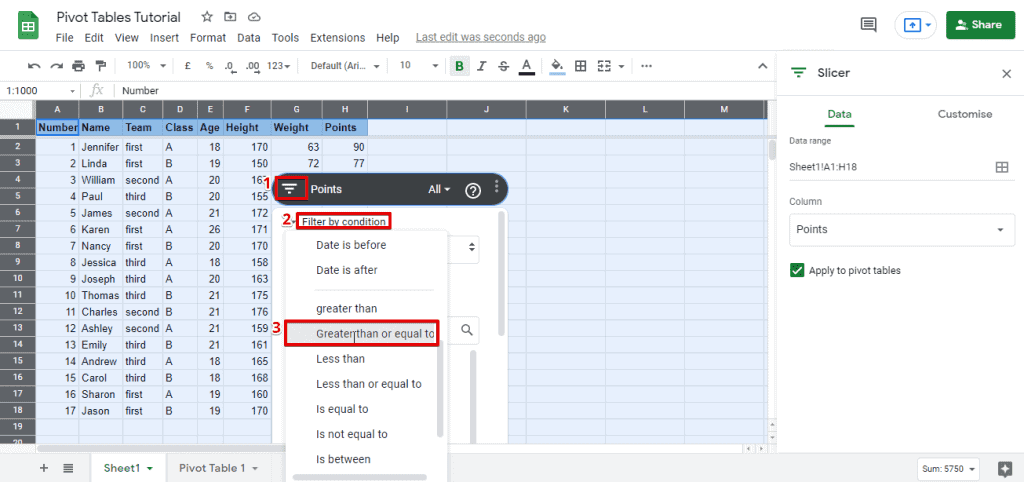Click the search magnifier icon in the slicer

[467, 330]
